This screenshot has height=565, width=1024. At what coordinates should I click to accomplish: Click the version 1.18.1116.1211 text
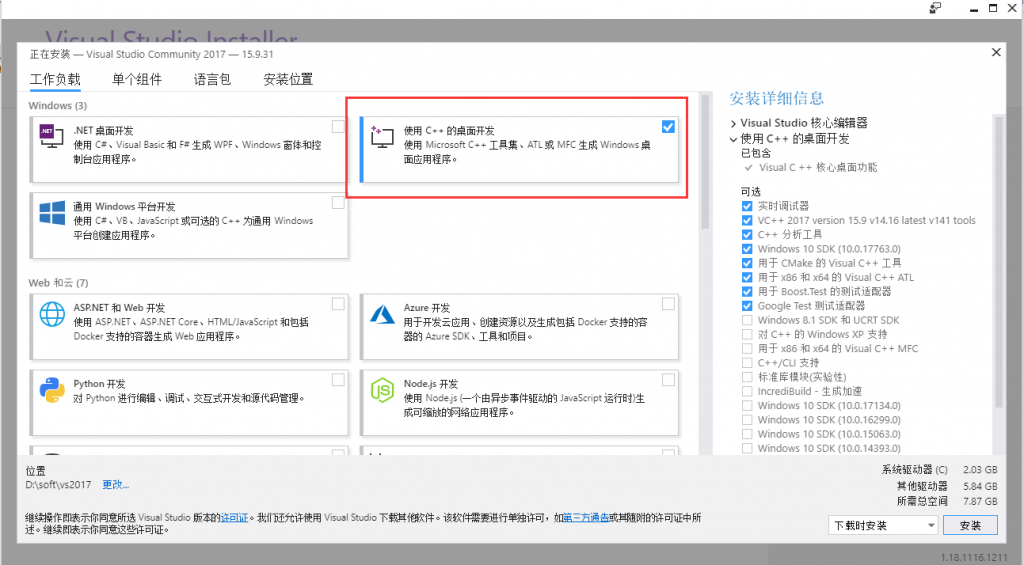tap(974, 557)
